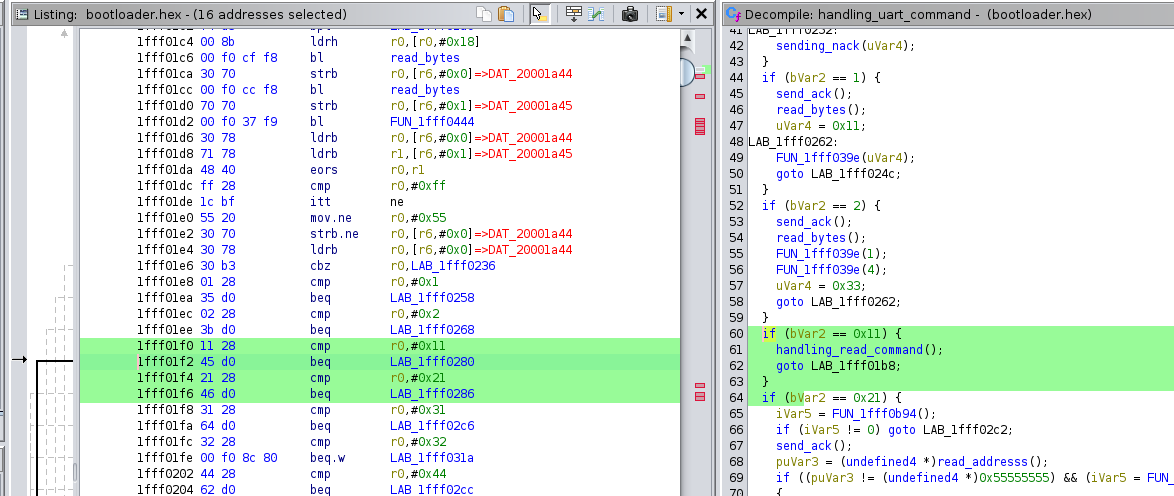Image resolution: width=1174 pixels, height=496 pixels.
Task: Close the Listing panel with X
Action: click(701, 14)
